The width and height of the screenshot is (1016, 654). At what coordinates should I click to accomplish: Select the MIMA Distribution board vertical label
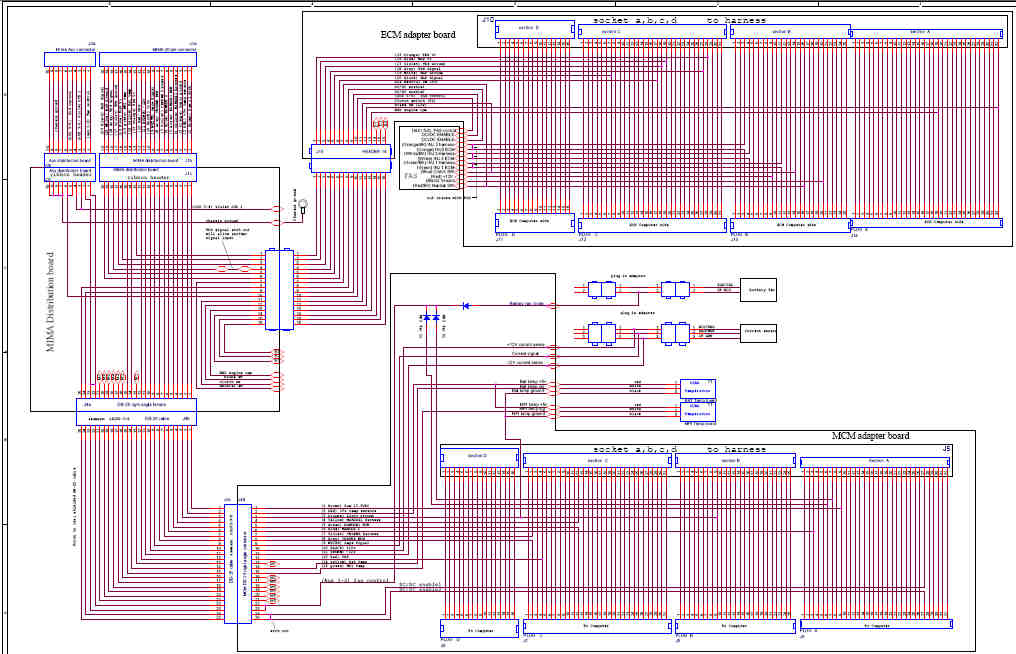tap(51, 302)
